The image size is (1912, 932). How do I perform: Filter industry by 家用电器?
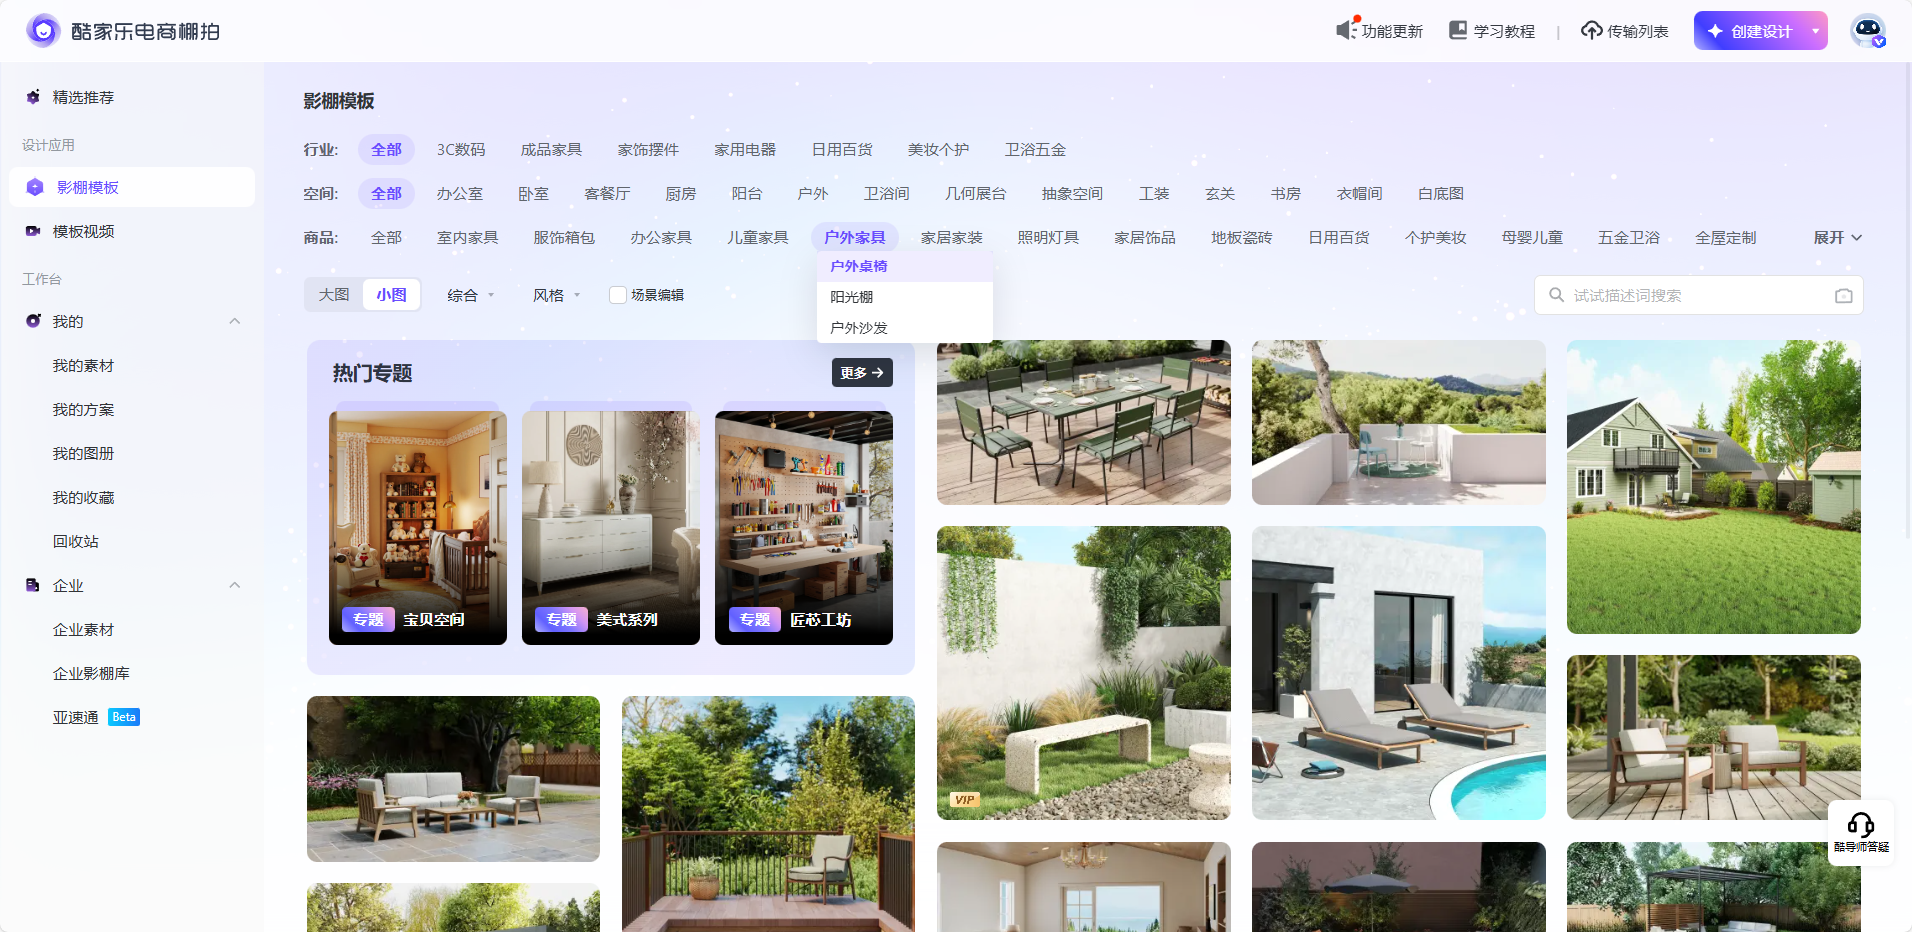pyautogui.click(x=745, y=150)
